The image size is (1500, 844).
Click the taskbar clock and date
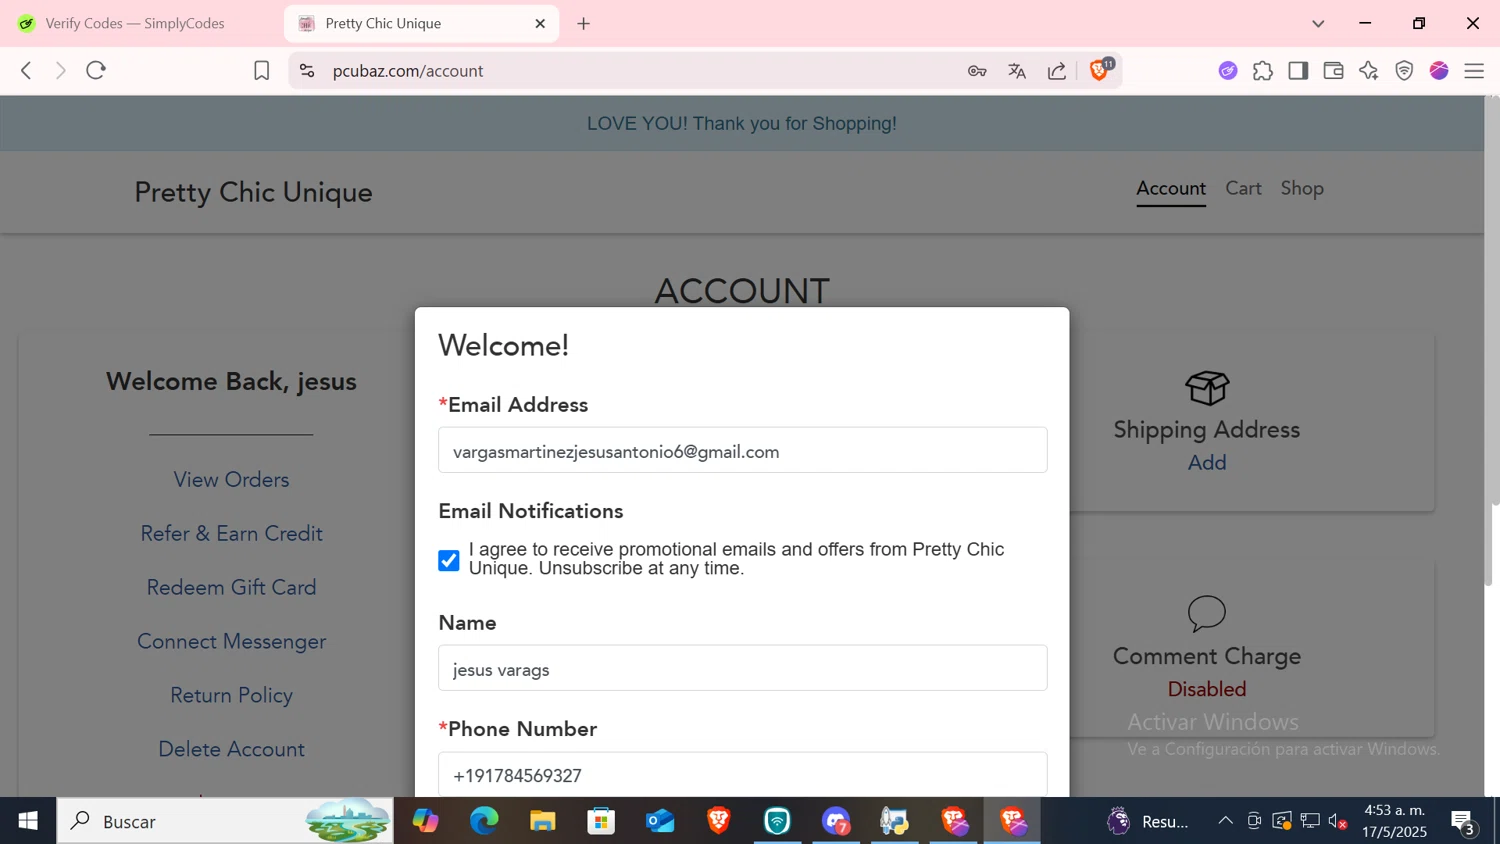click(x=1395, y=821)
